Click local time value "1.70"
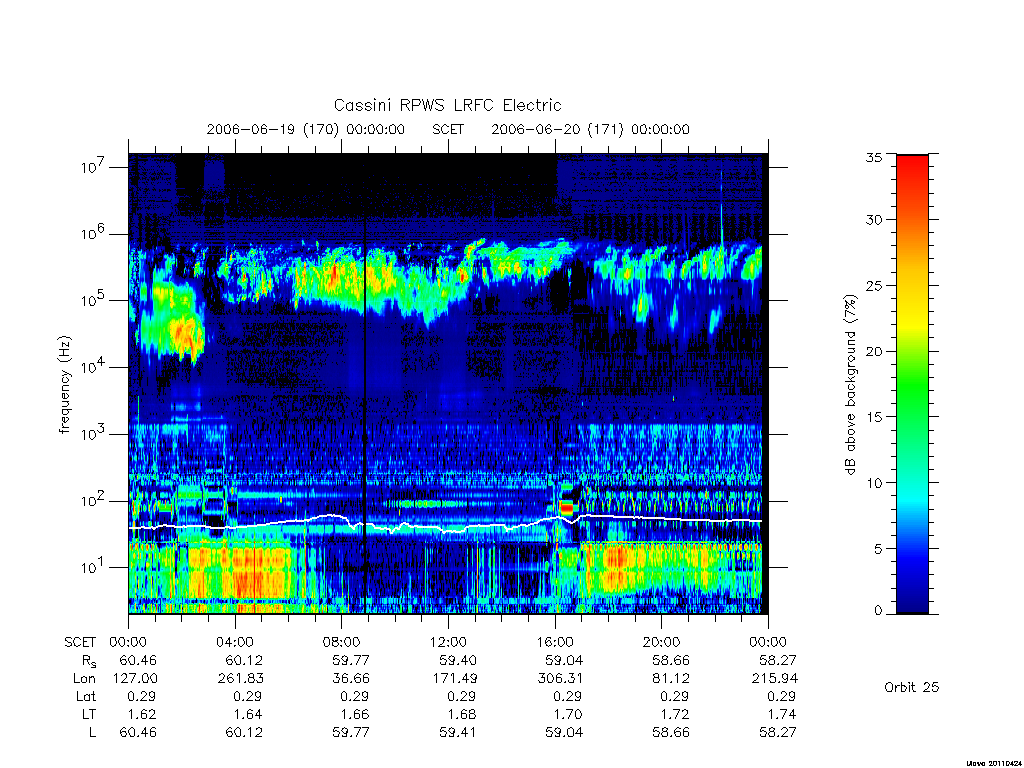 point(568,714)
